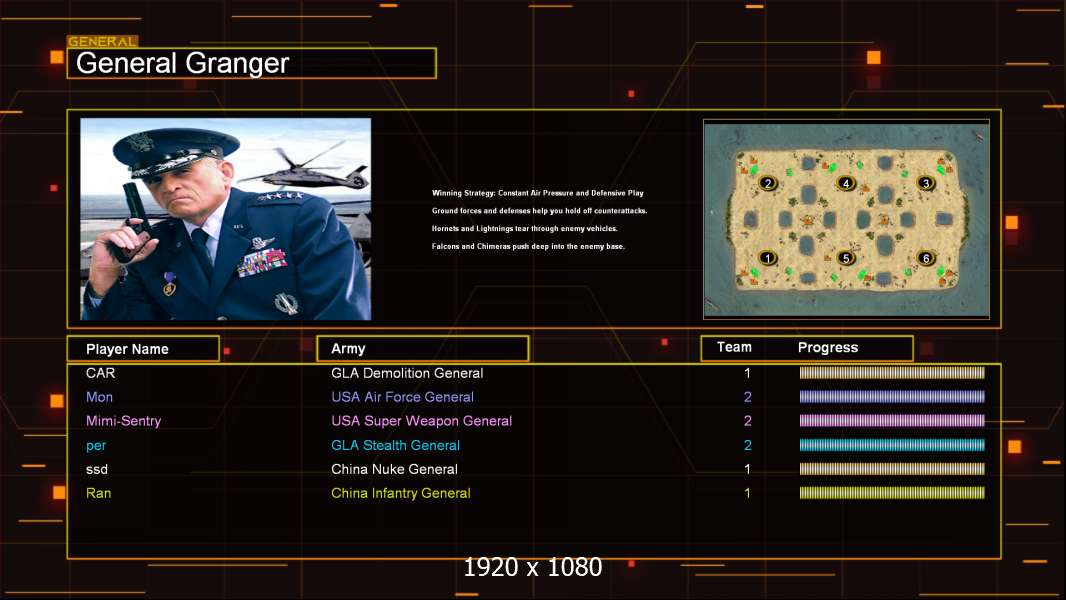Viewport: 1066px width, 600px height.
Task: Select player name Ran
Action: (x=98, y=493)
